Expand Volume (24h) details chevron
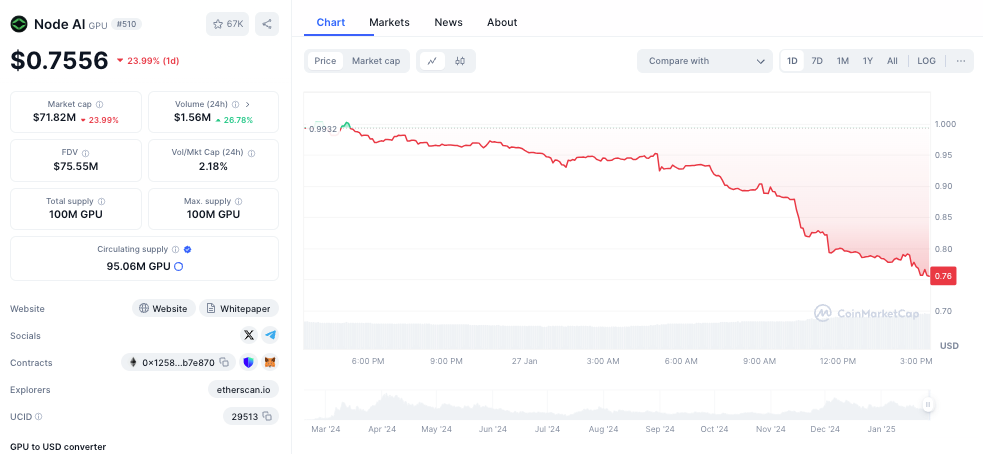983x454 pixels. (x=248, y=105)
